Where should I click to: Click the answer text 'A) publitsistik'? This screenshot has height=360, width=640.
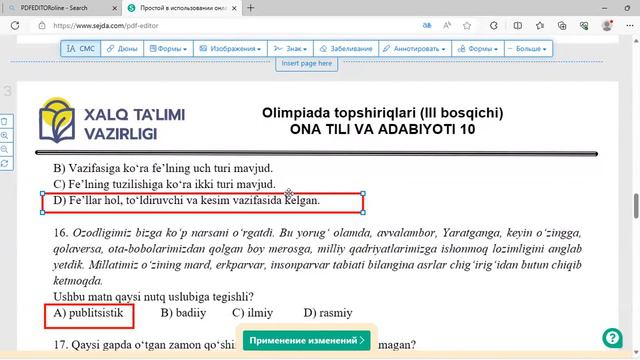tap(88, 313)
